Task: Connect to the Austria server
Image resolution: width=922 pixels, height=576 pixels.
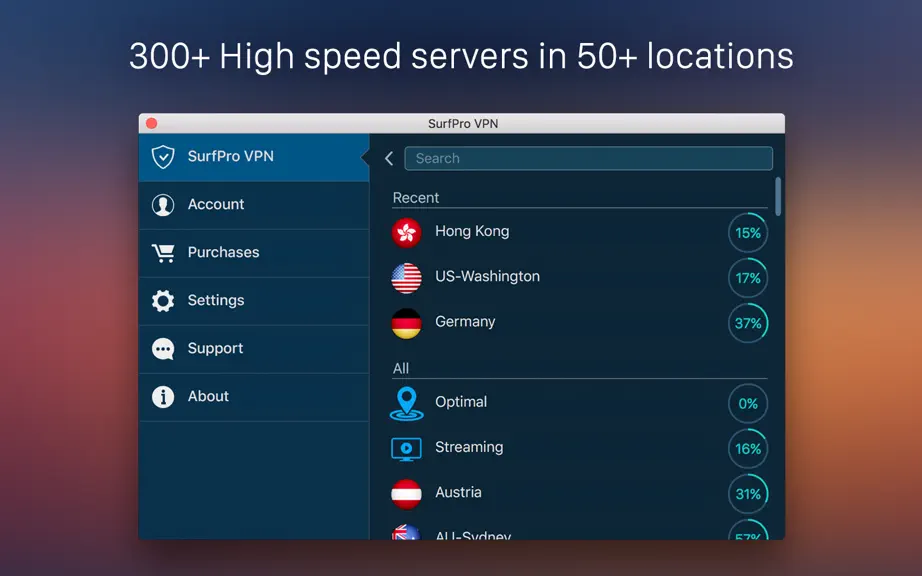Action: 580,493
